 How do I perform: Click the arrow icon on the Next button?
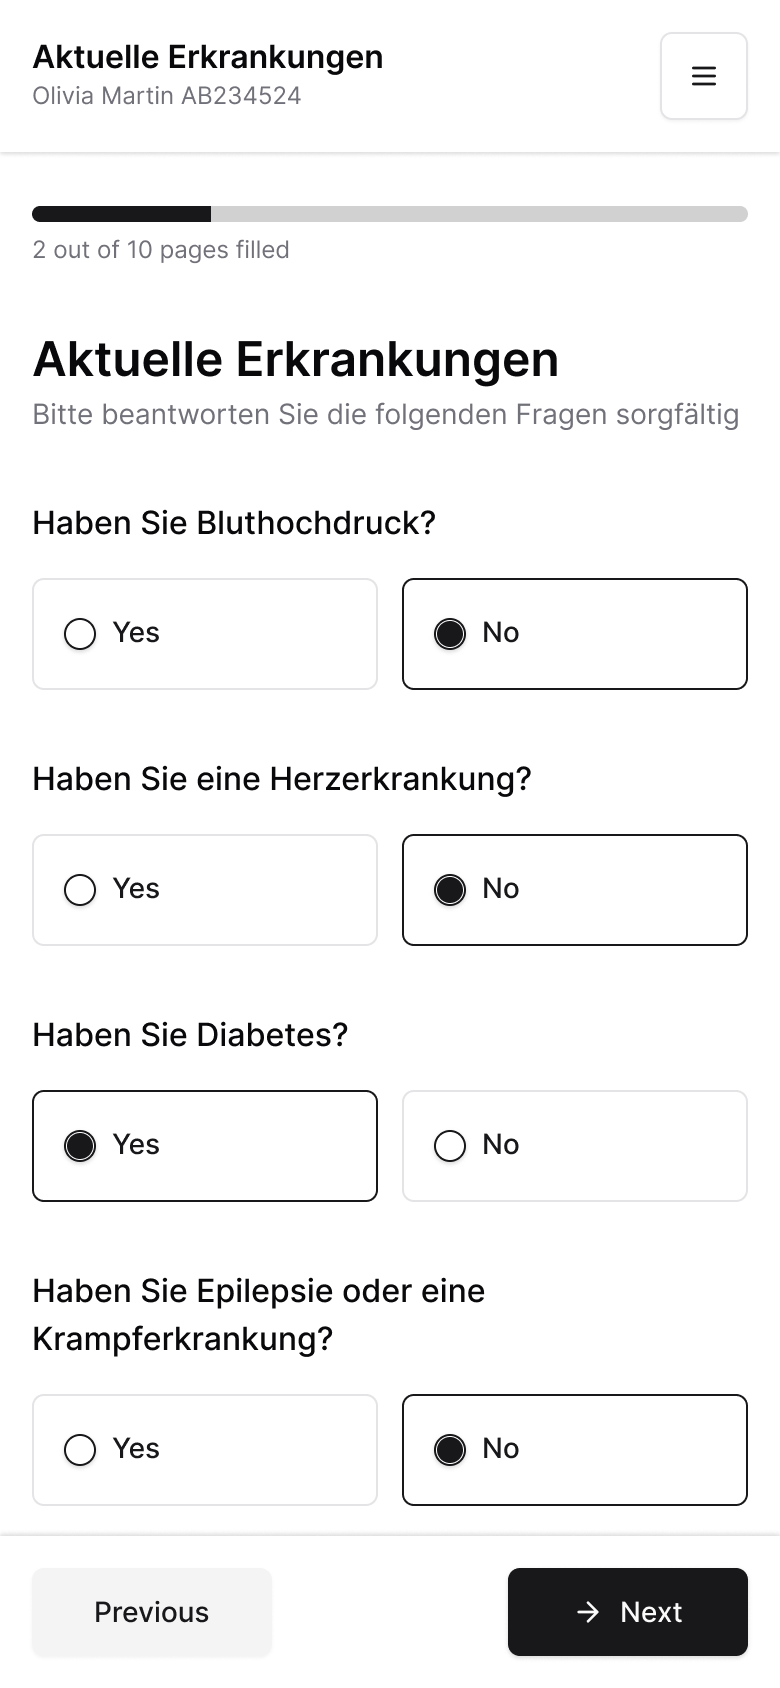pyautogui.click(x=588, y=1611)
